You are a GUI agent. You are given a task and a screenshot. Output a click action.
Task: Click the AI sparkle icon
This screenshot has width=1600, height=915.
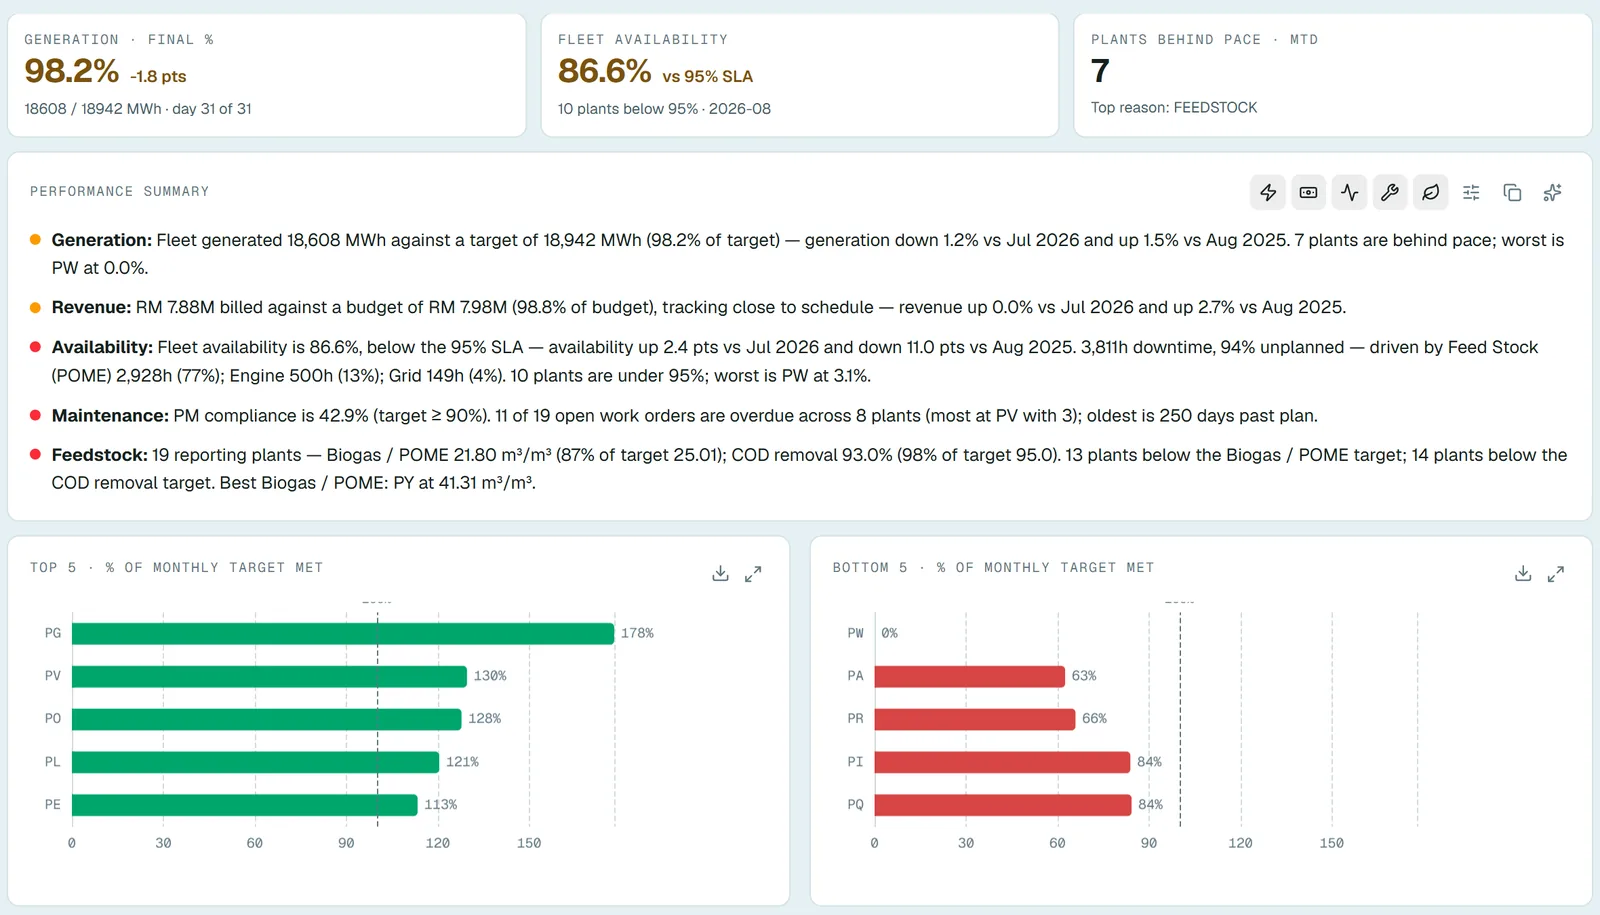[x=1552, y=192]
